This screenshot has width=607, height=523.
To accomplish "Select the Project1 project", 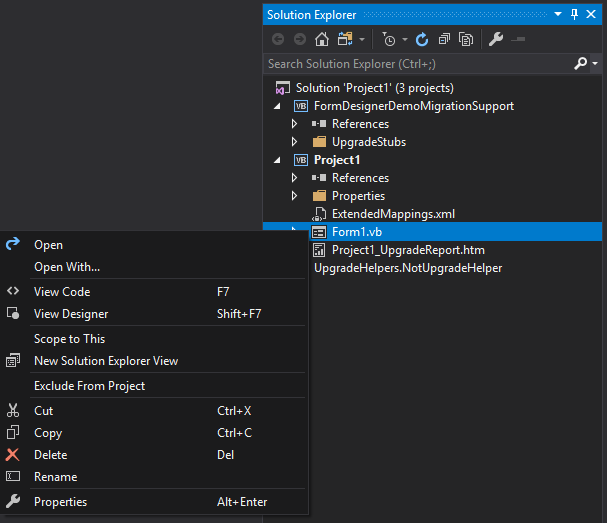I will click(x=337, y=160).
